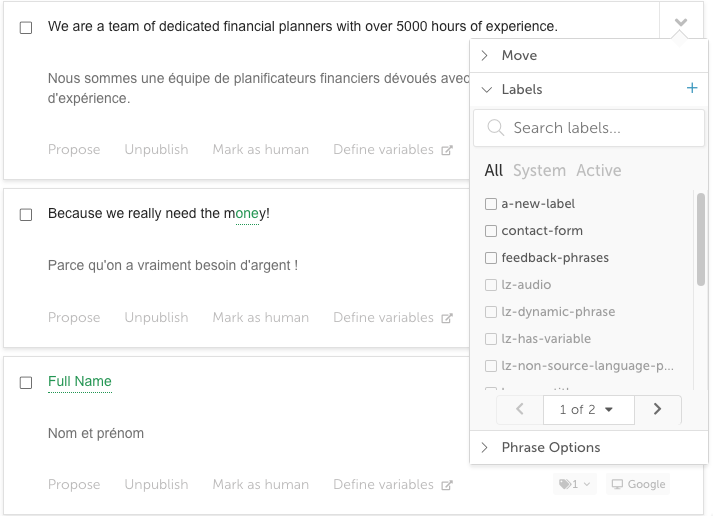The image size is (713, 516).
Task: Open external link icon beside first Define variables
Action: tap(447, 150)
